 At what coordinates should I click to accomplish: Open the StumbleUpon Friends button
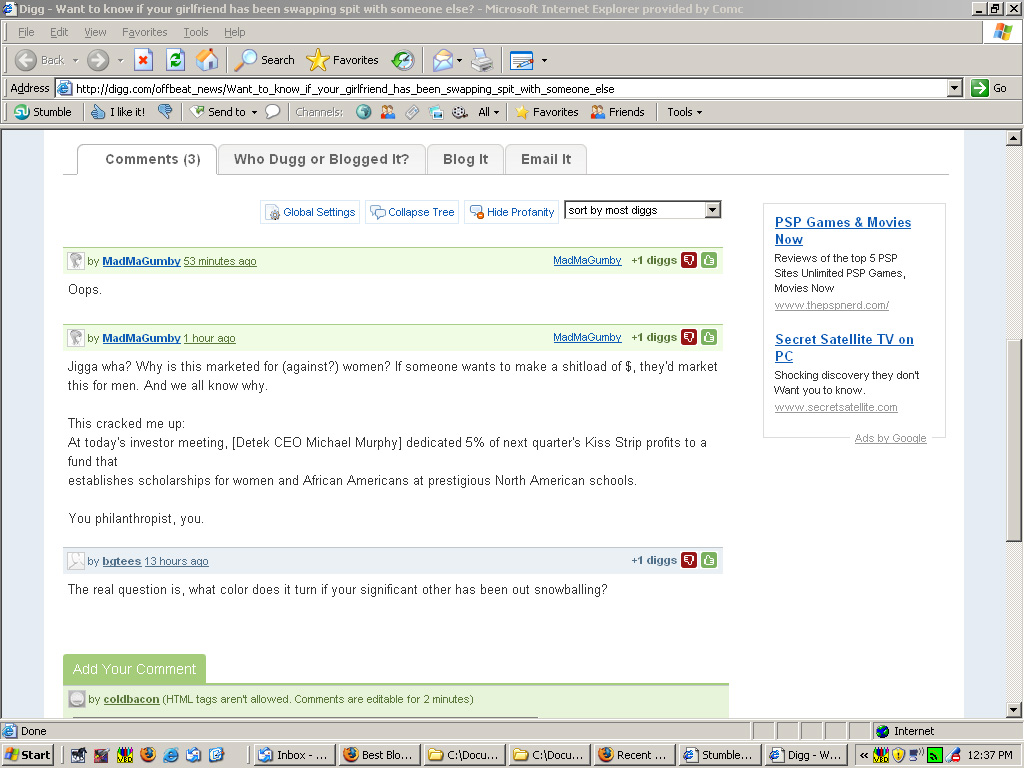pos(618,112)
